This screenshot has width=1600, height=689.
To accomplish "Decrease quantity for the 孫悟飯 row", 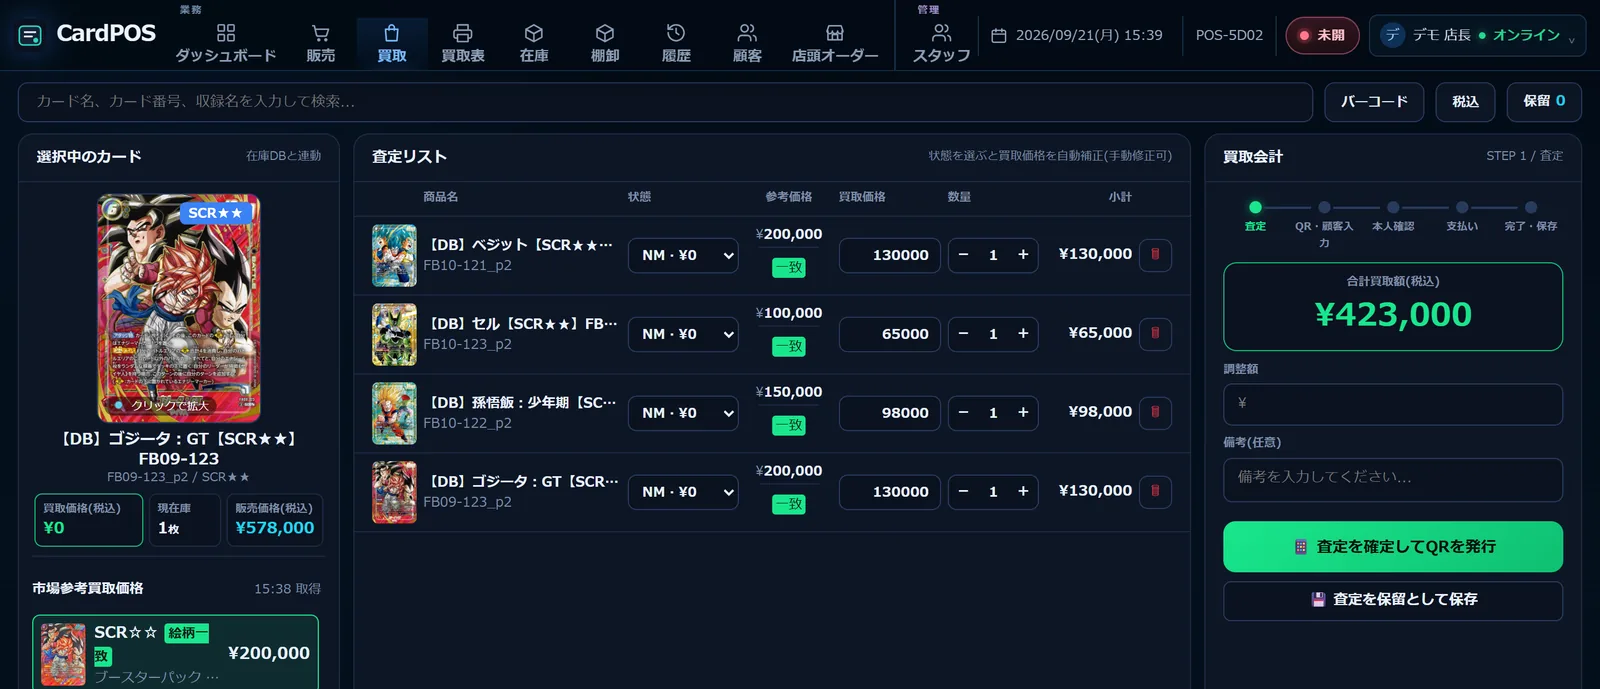I will tap(963, 413).
